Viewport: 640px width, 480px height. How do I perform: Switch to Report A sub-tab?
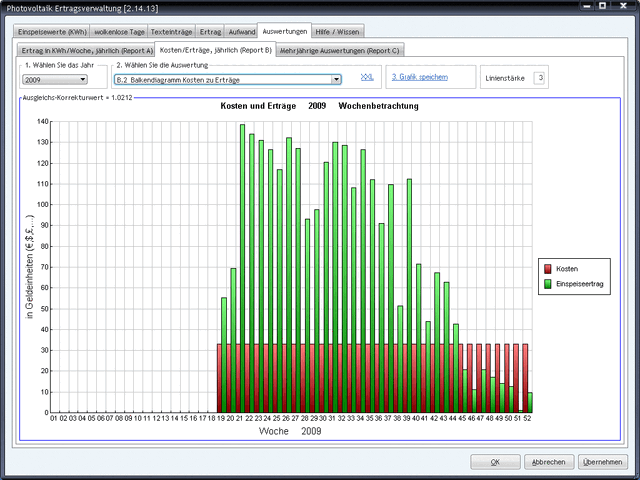pos(87,51)
